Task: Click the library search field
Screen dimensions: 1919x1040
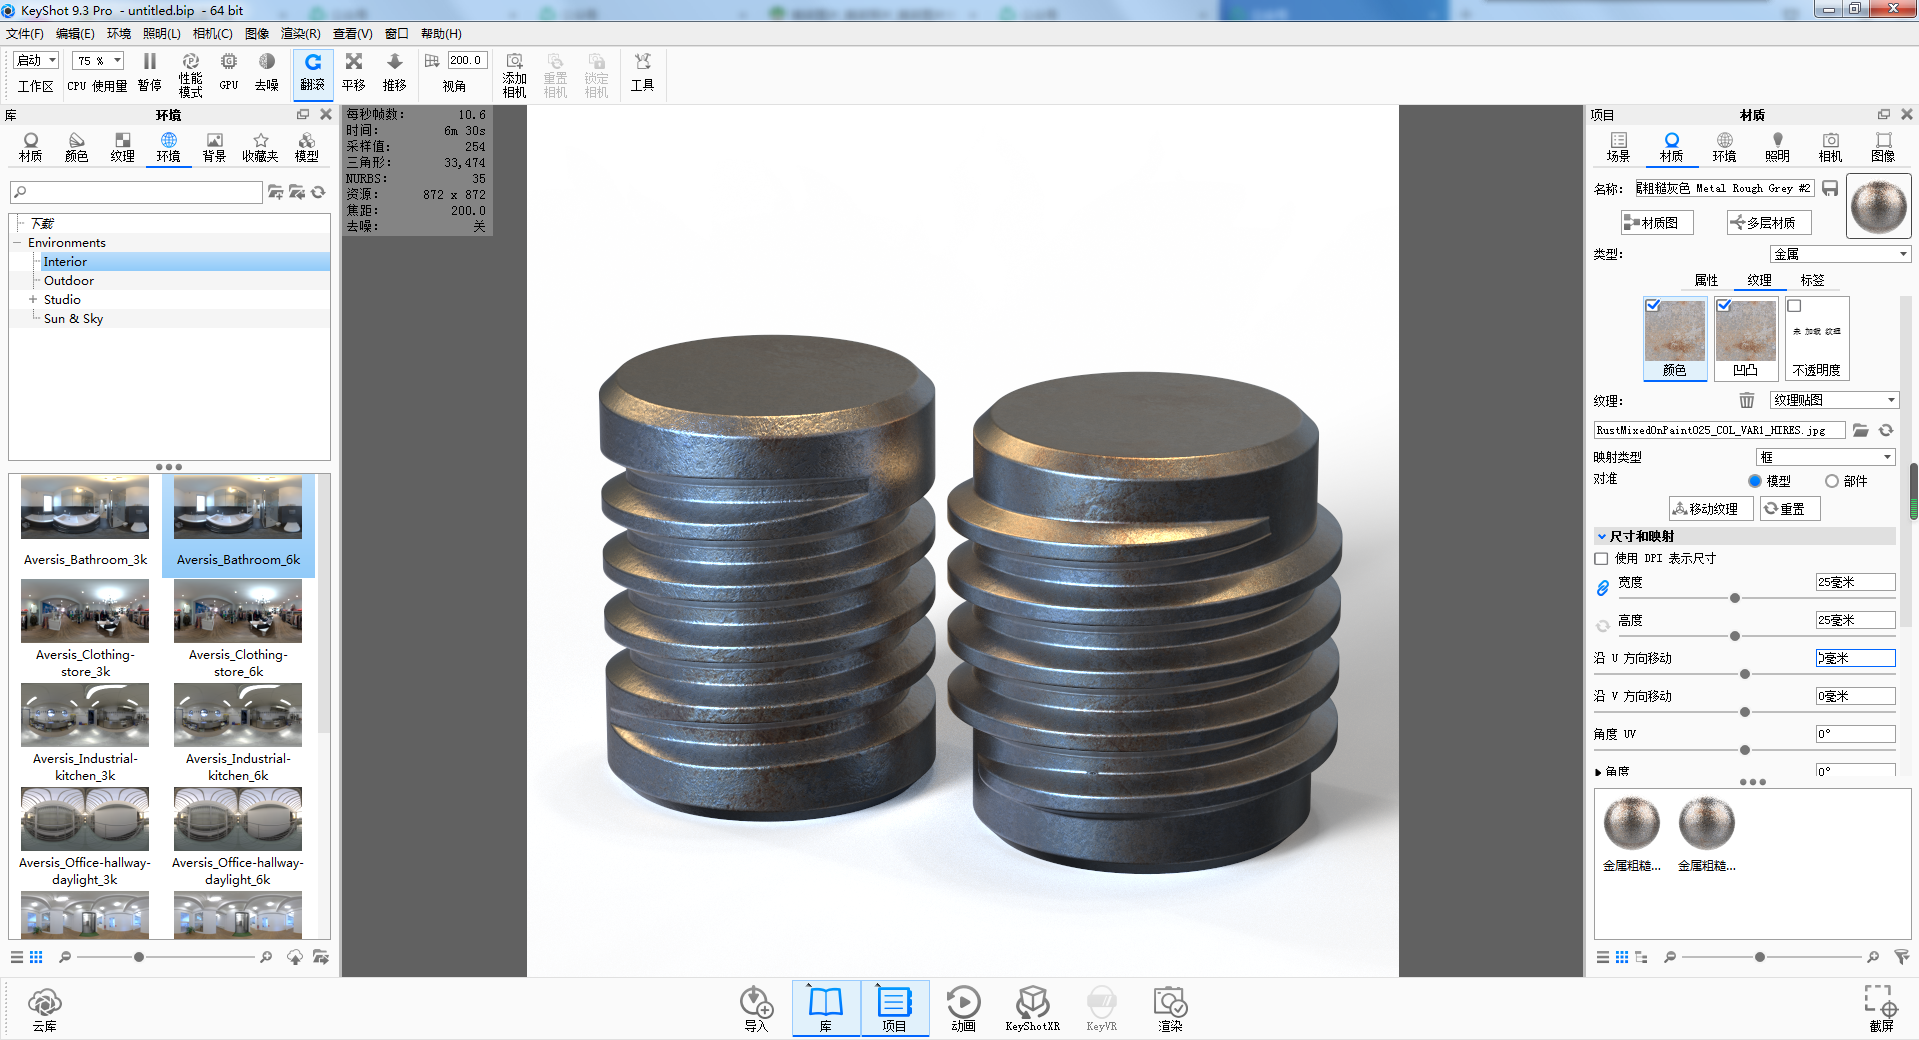Action: point(136,192)
